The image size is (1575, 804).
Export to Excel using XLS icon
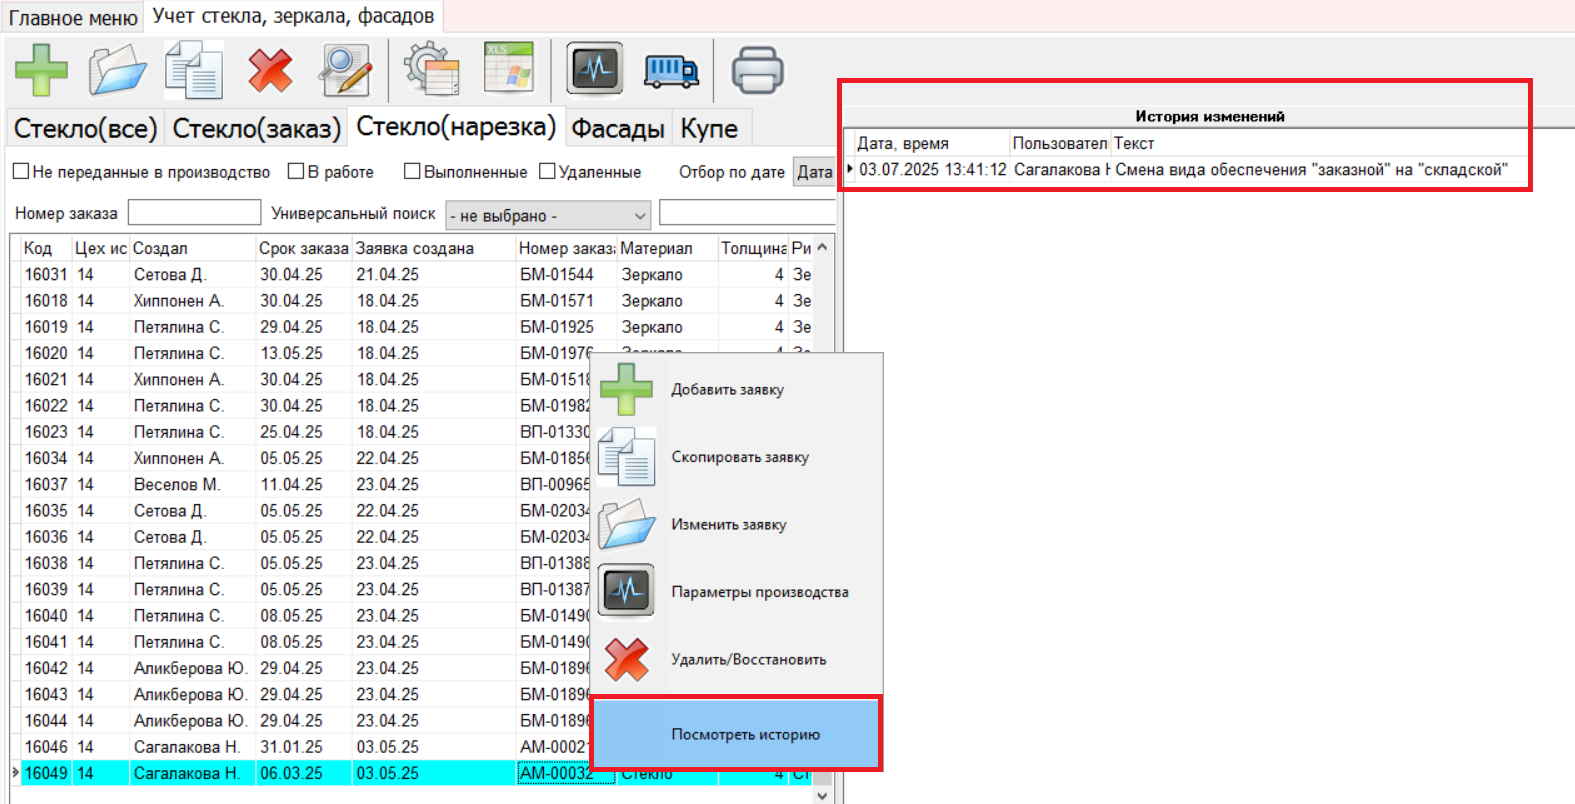[x=509, y=68]
